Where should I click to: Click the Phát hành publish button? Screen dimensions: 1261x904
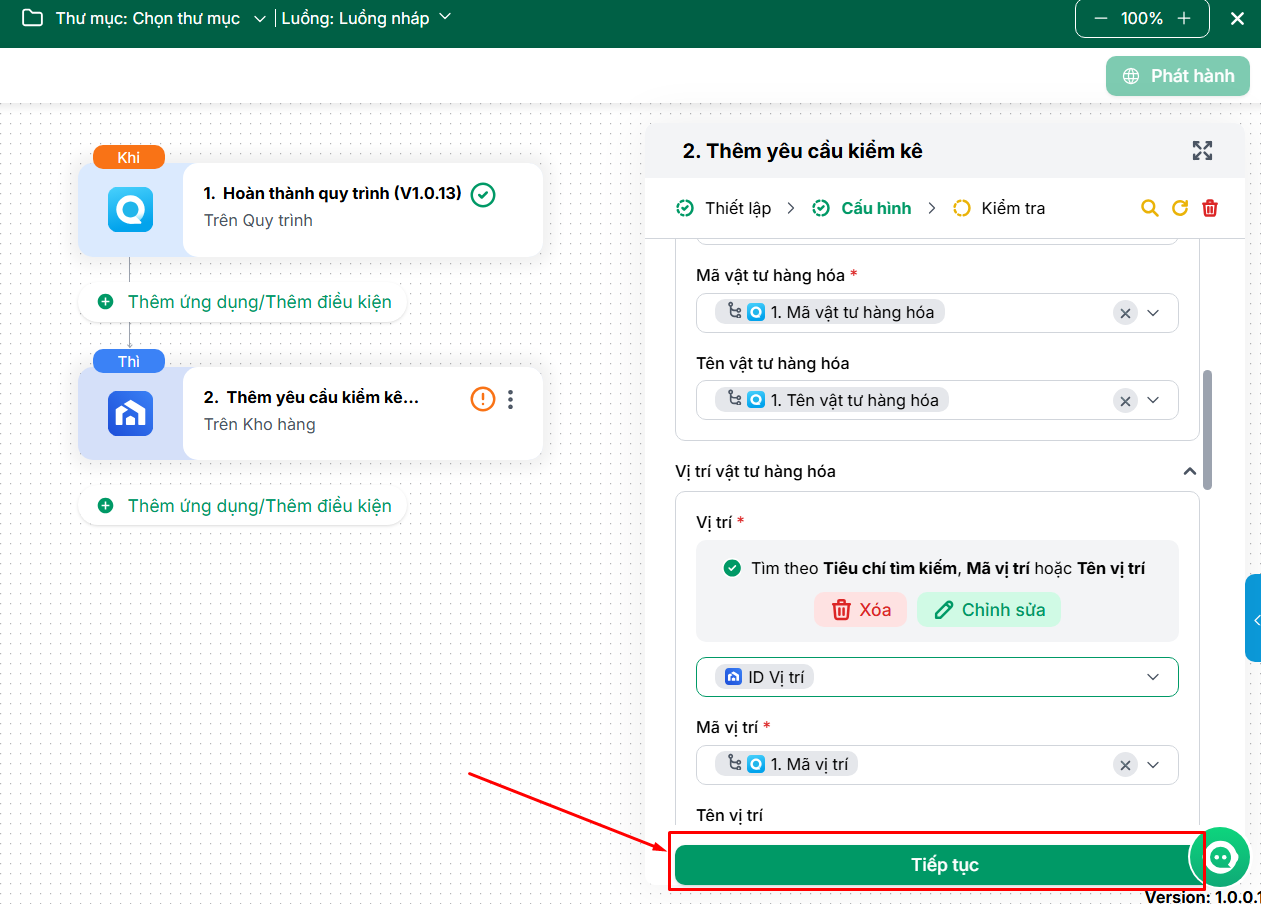pos(1178,76)
